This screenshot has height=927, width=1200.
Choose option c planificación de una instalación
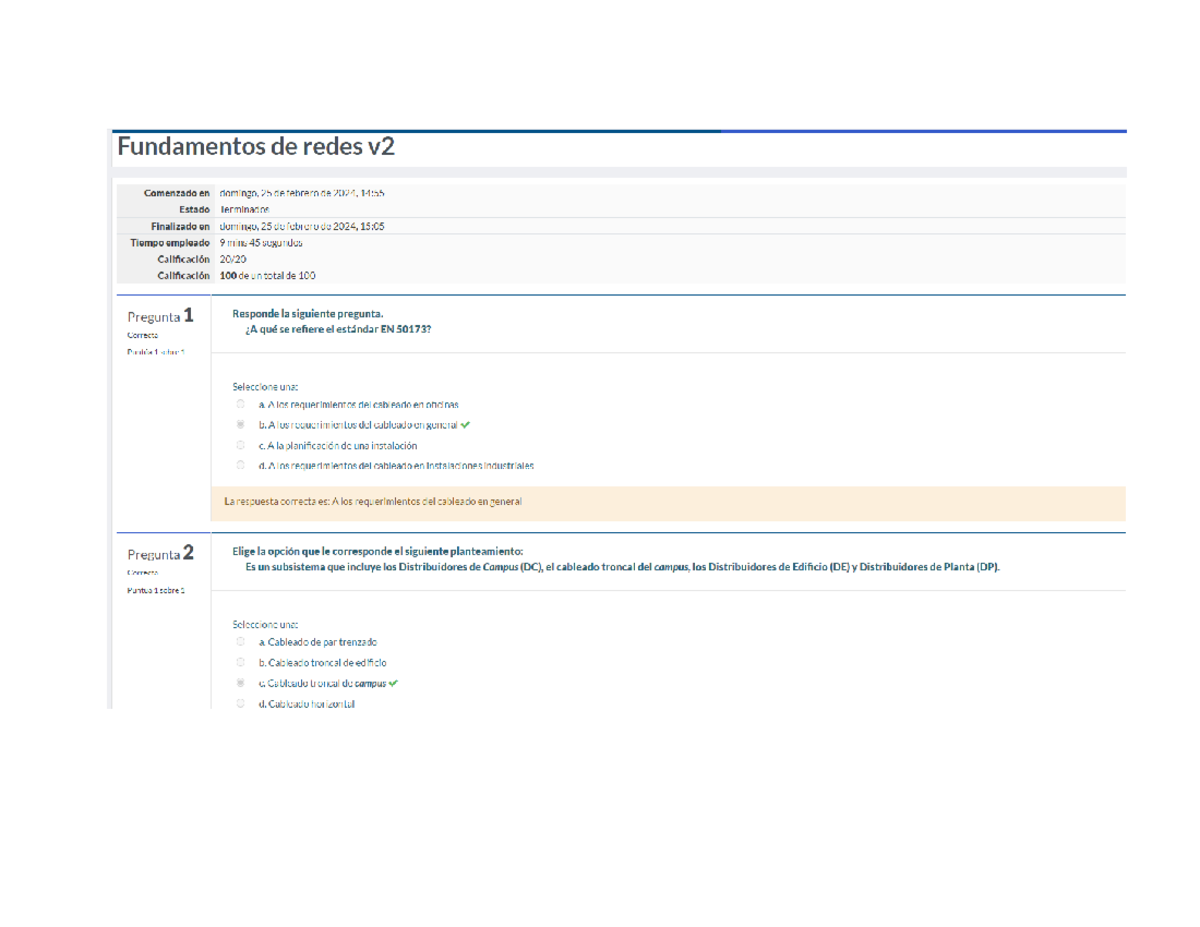point(241,445)
